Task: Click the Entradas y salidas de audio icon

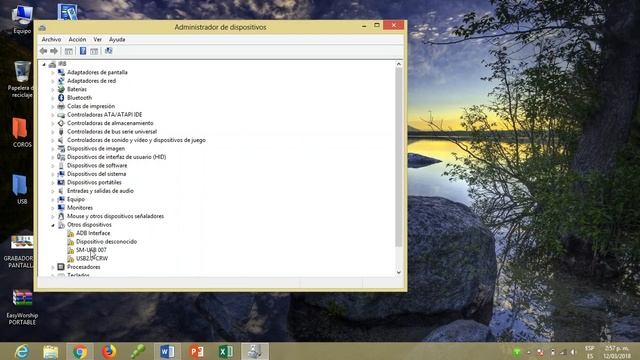Action: tap(61, 191)
